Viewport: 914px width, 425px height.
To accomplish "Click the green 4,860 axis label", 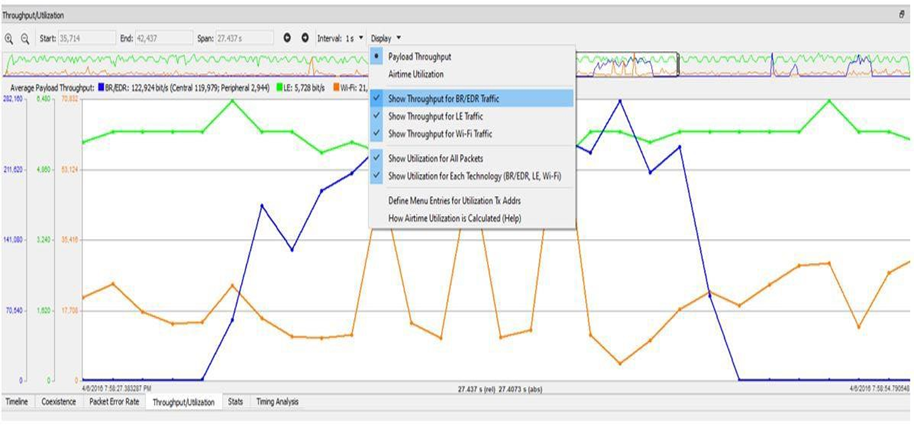I will pos(43,170).
